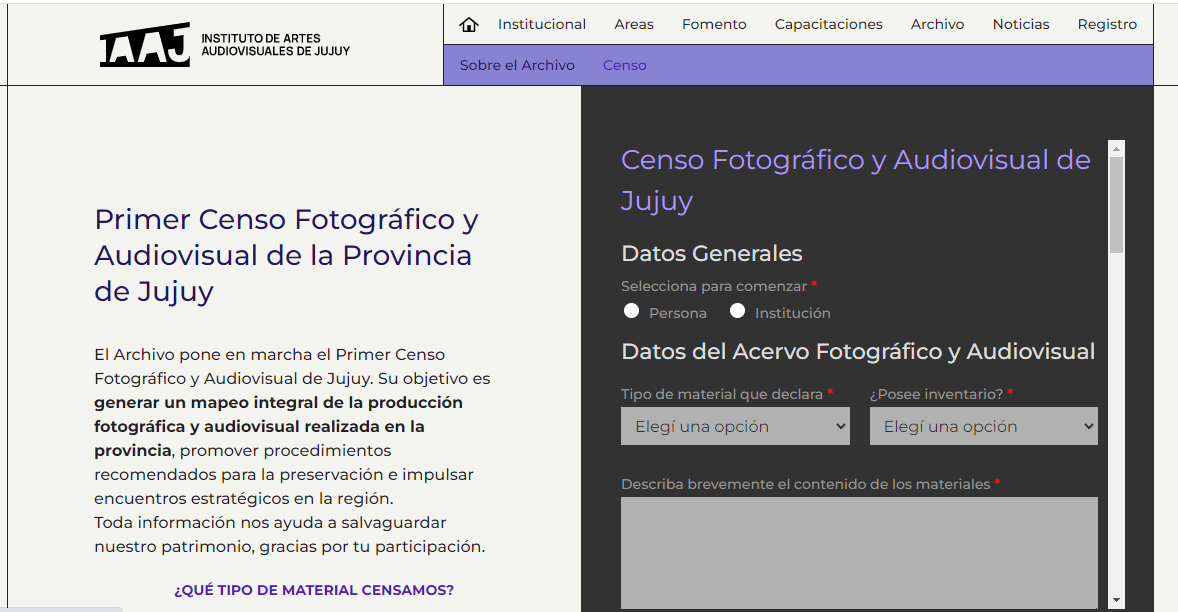
Task: Select the Institución radio button
Action: click(x=738, y=311)
